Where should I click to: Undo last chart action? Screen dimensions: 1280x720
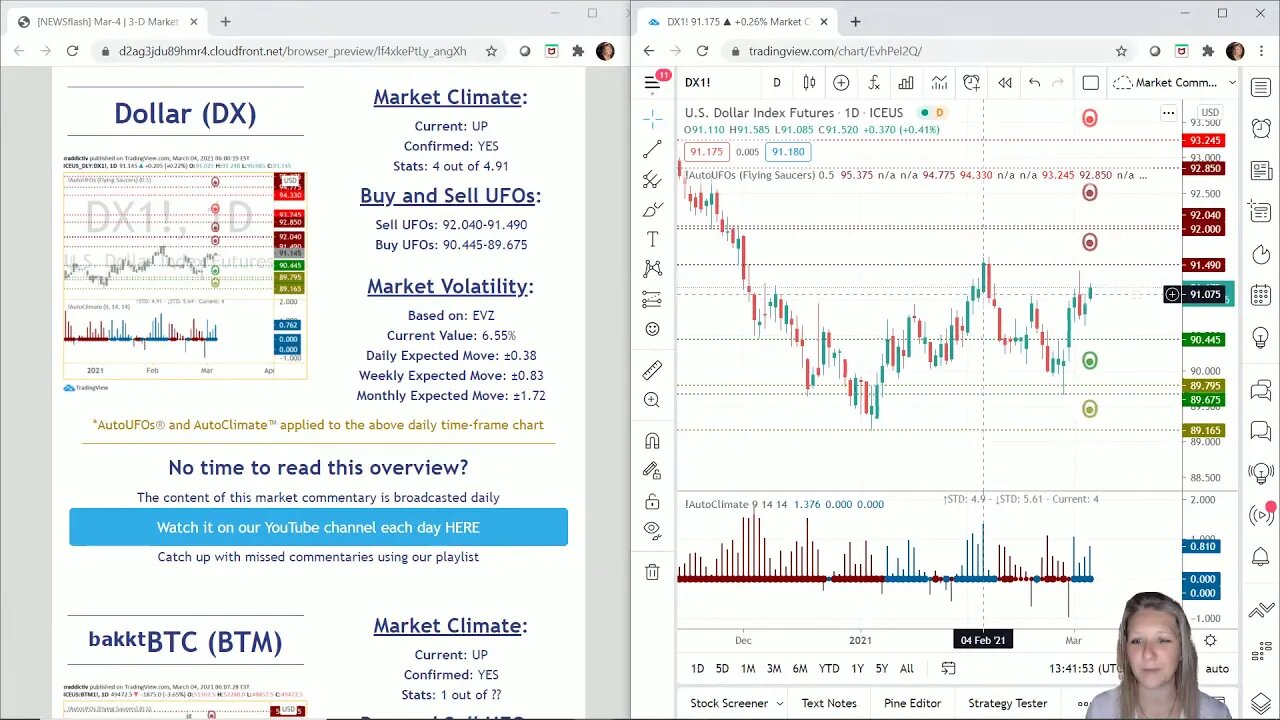[1034, 83]
